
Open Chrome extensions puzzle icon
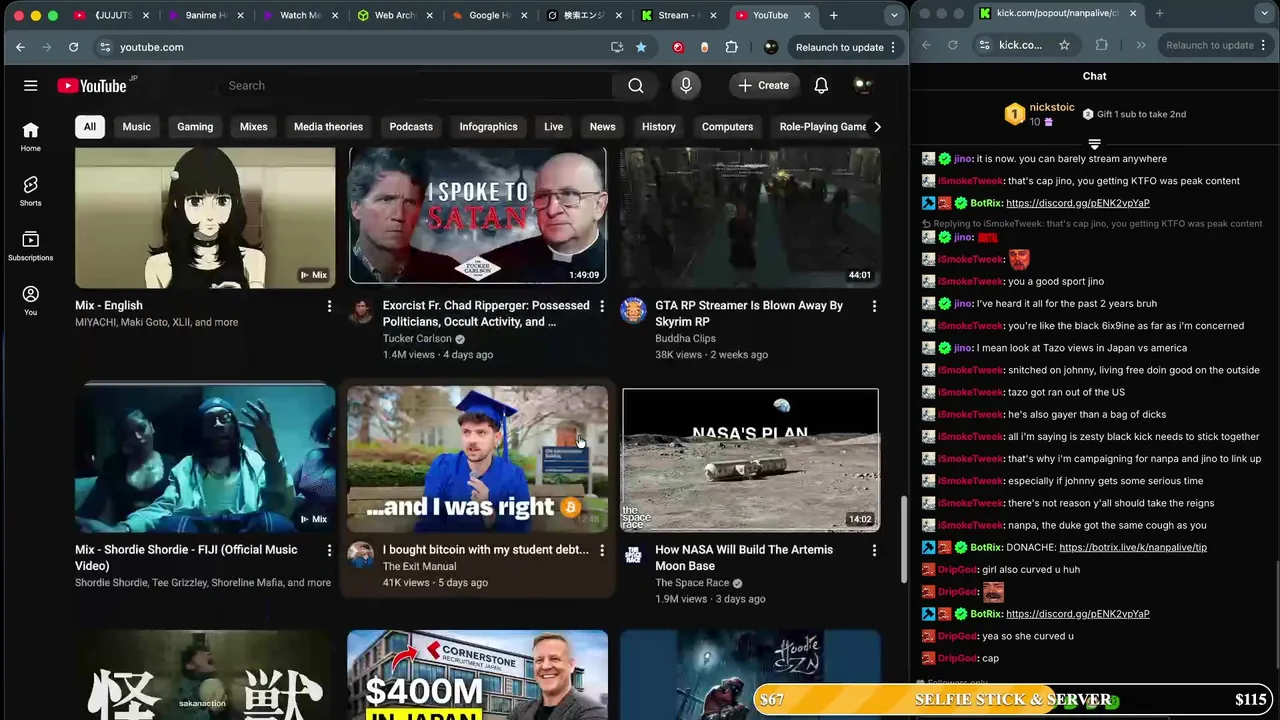[732, 47]
